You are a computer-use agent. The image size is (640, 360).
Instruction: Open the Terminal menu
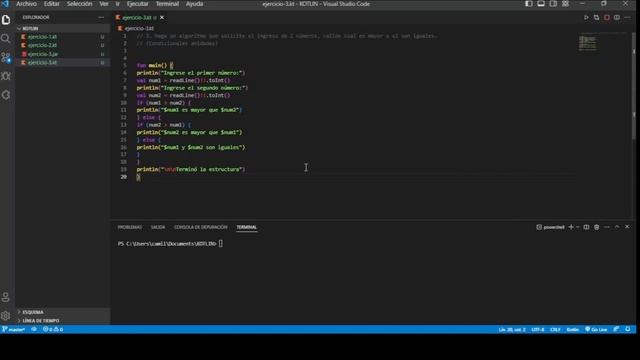click(167, 4)
